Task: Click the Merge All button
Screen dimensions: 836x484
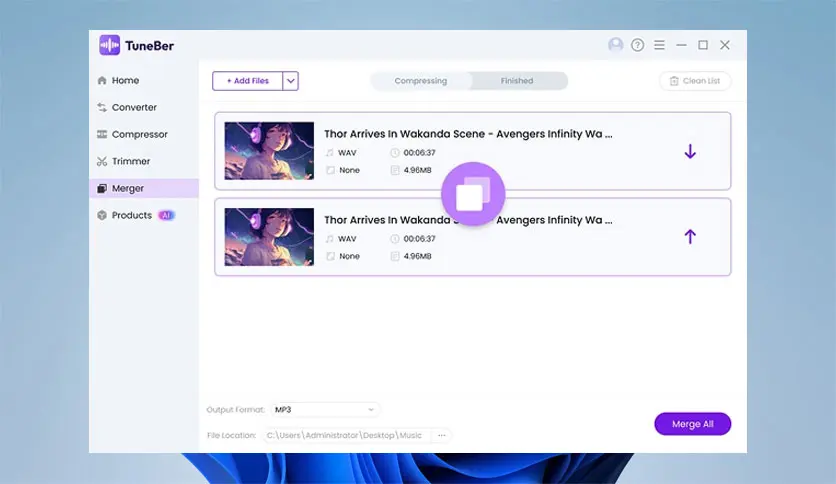Action: 693,424
